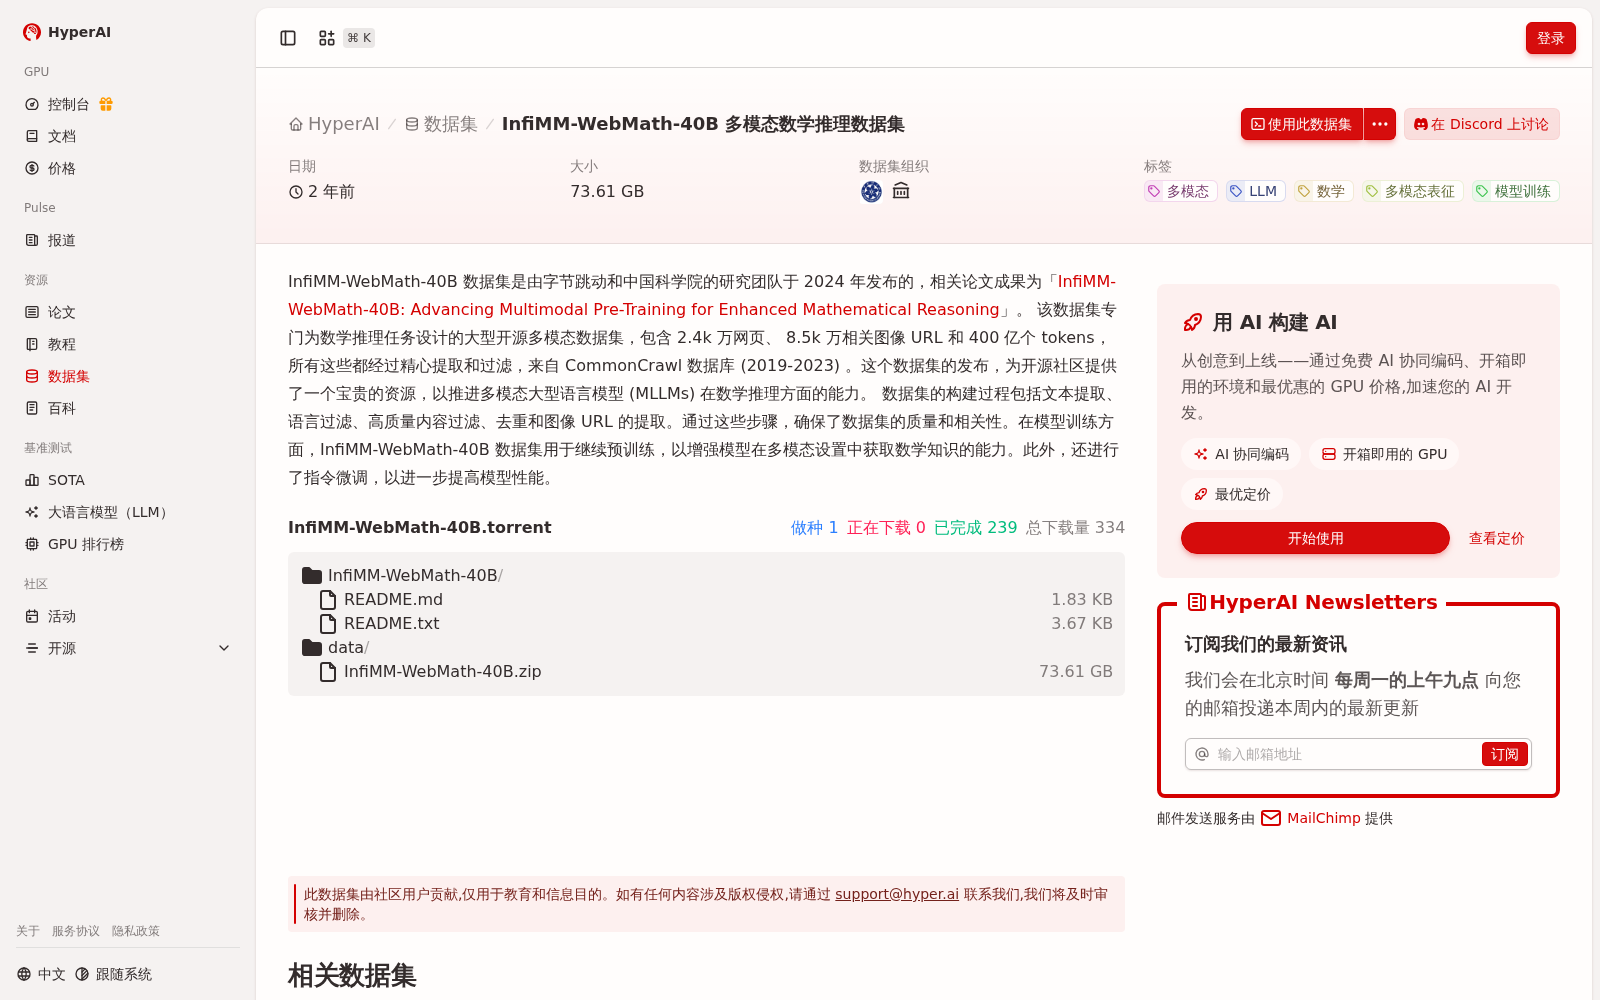Click the 订阅 subscribe button
Viewport: 1600px width, 1000px height.
point(1504,754)
